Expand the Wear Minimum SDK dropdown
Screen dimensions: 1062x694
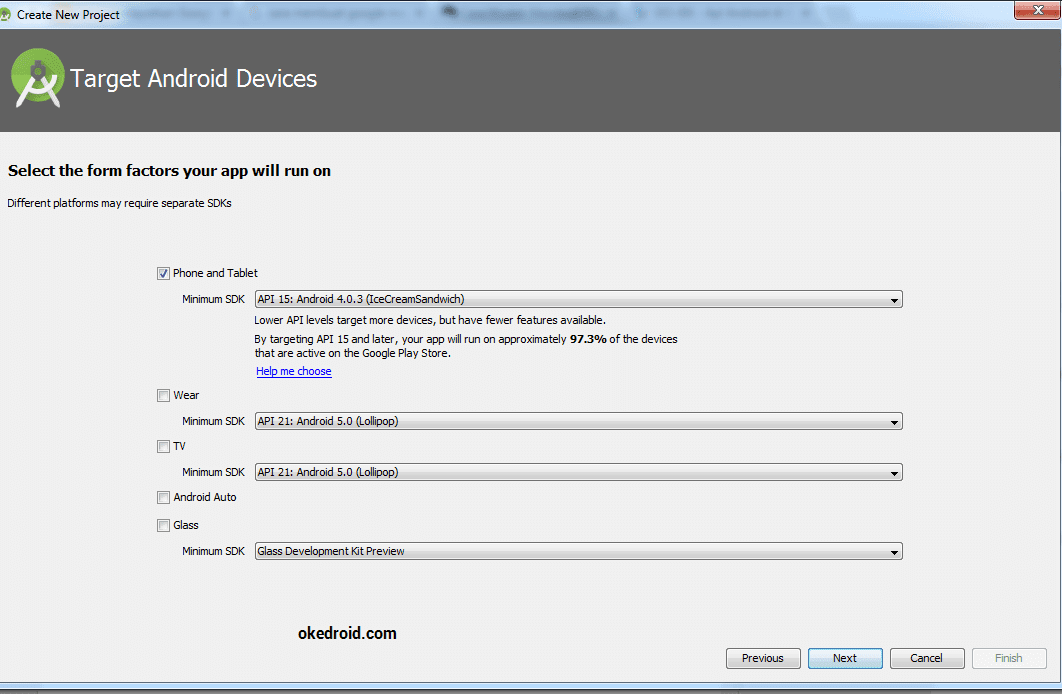(578, 422)
